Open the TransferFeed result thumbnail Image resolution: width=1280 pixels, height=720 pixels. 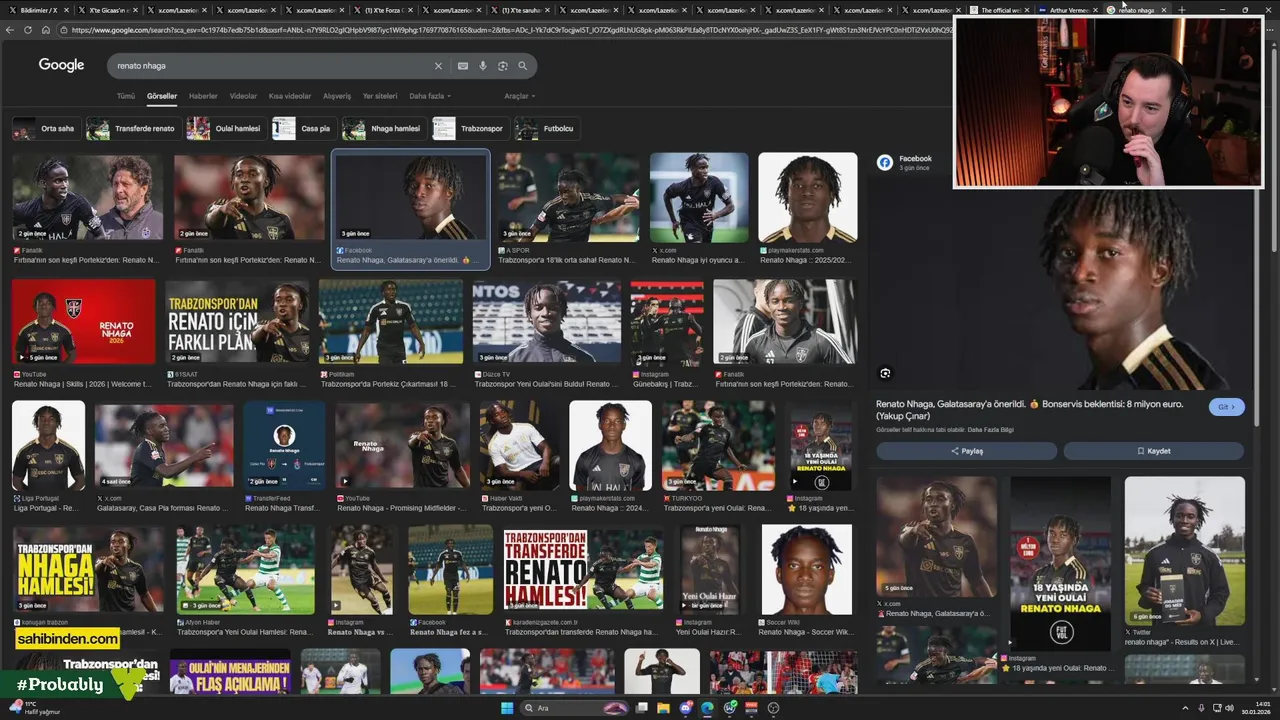click(284, 445)
